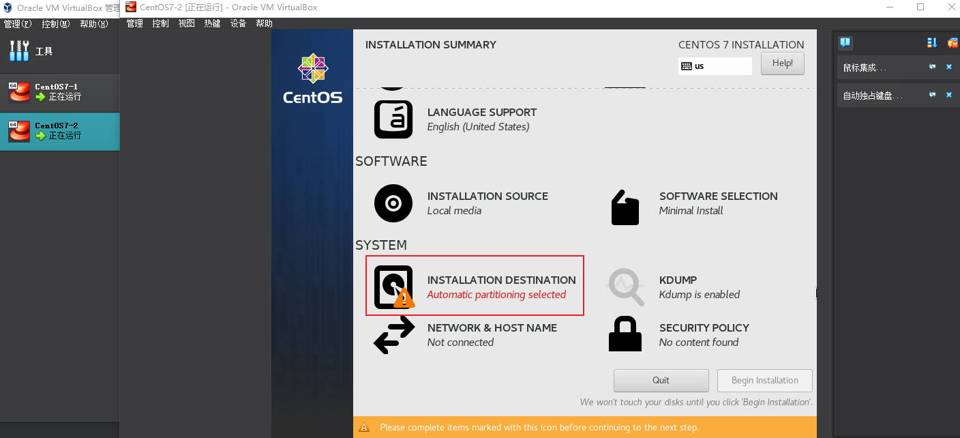Select the CentOS7-1 virtual machine
The height and width of the screenshot is (438, 960).
click(58, 92)
